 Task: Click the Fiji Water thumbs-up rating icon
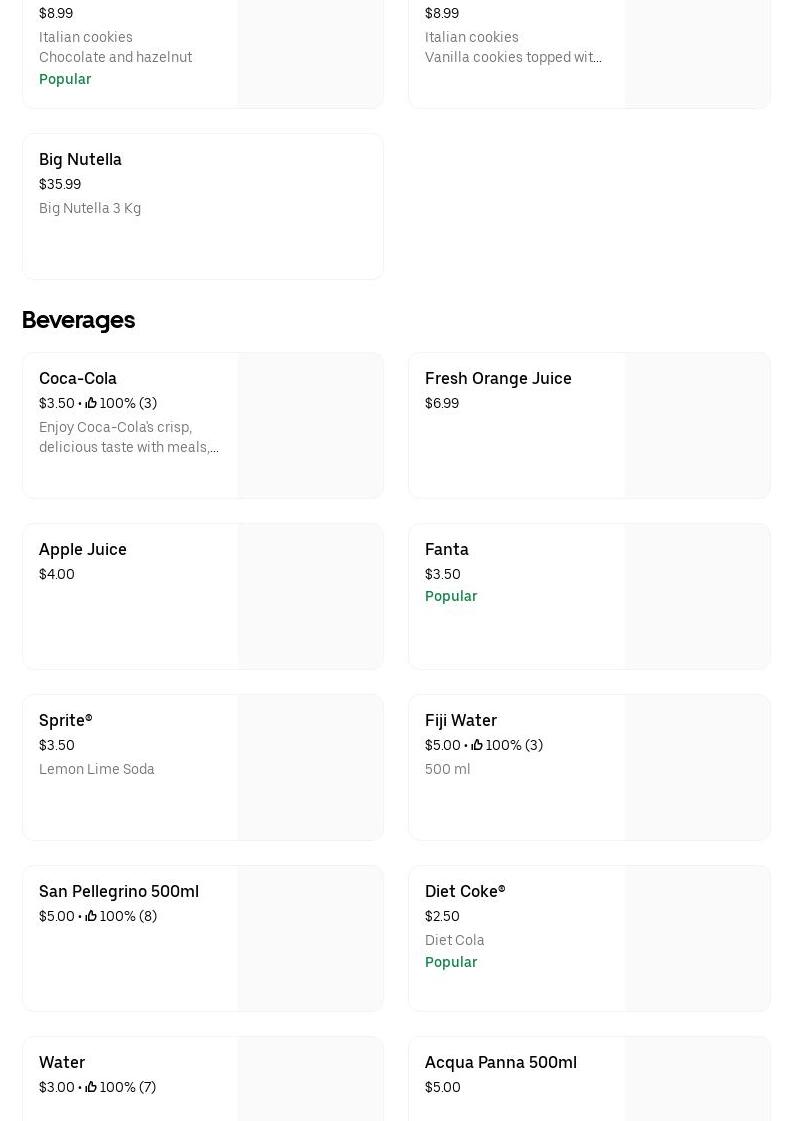[477, 745]
